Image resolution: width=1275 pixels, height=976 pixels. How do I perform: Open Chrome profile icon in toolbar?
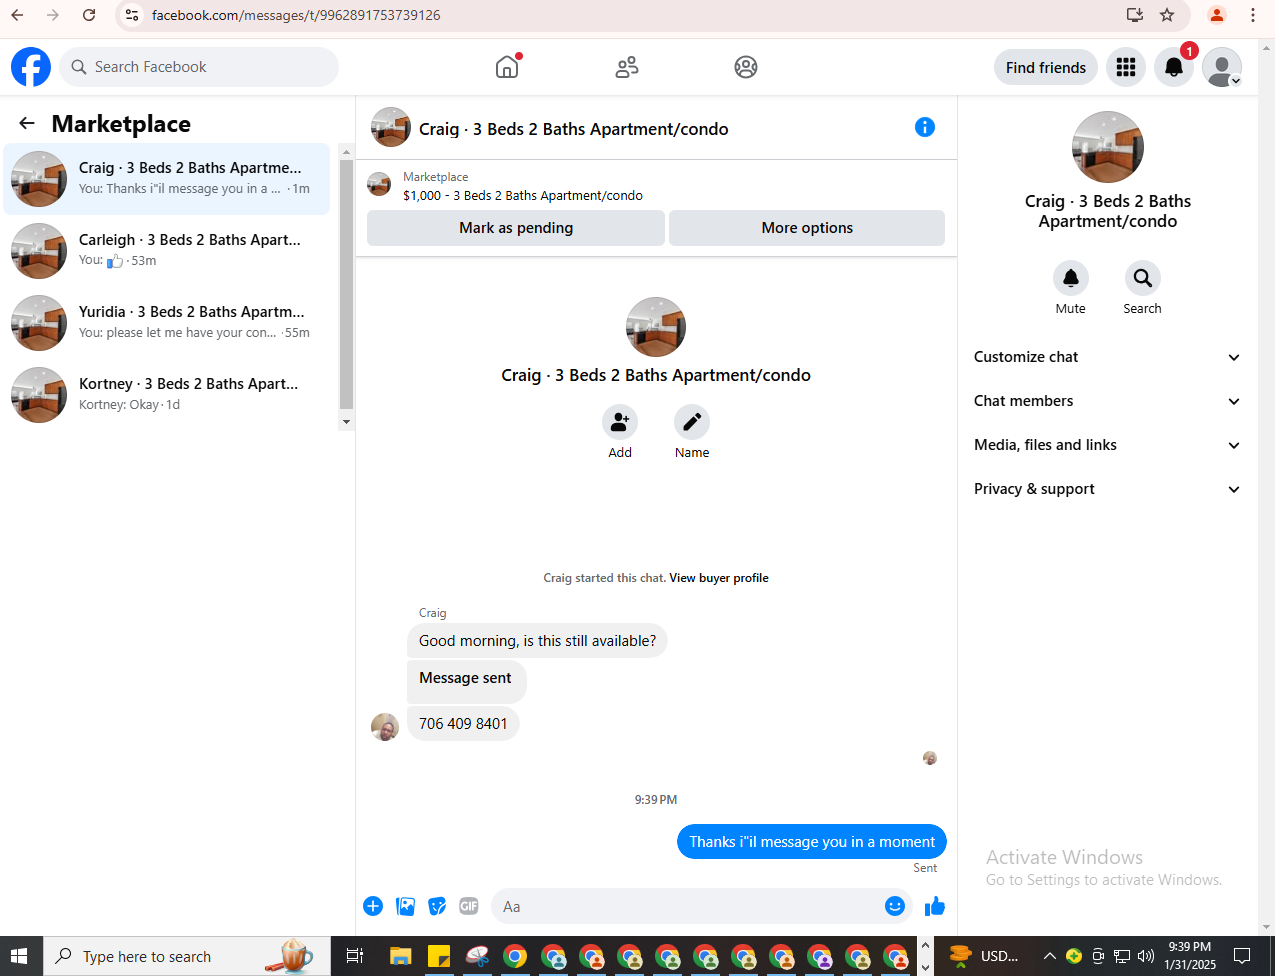(1217, 15)
